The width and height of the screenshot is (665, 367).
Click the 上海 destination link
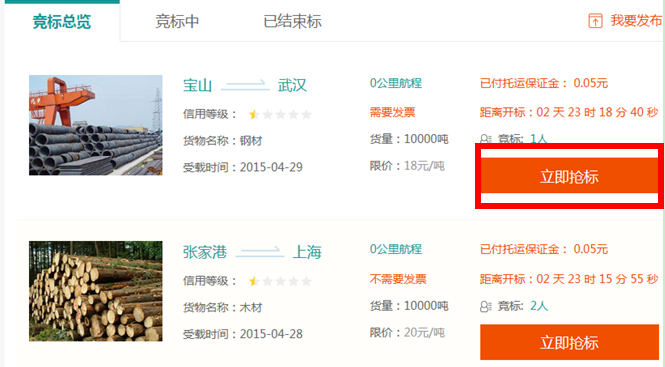307,252
